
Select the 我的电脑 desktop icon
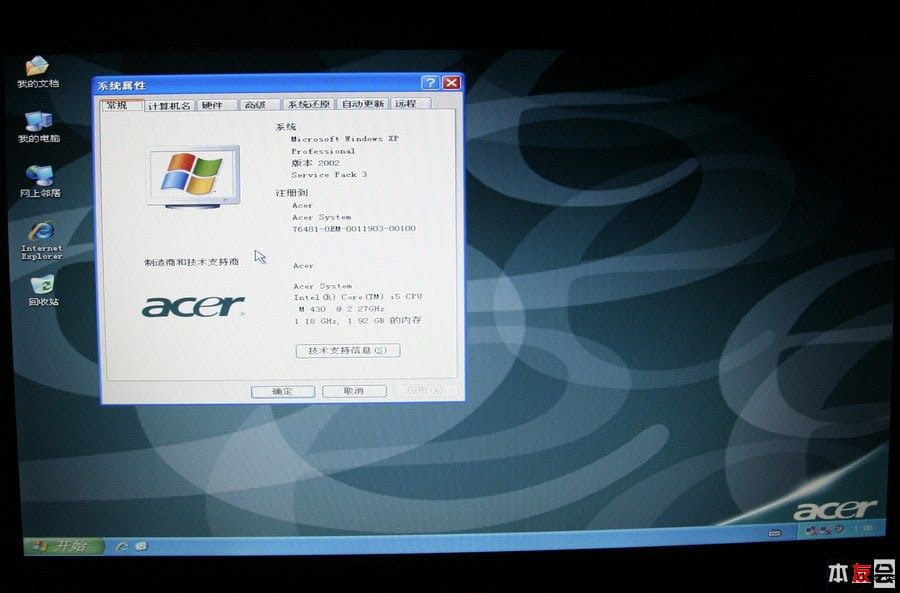[38, 127]
